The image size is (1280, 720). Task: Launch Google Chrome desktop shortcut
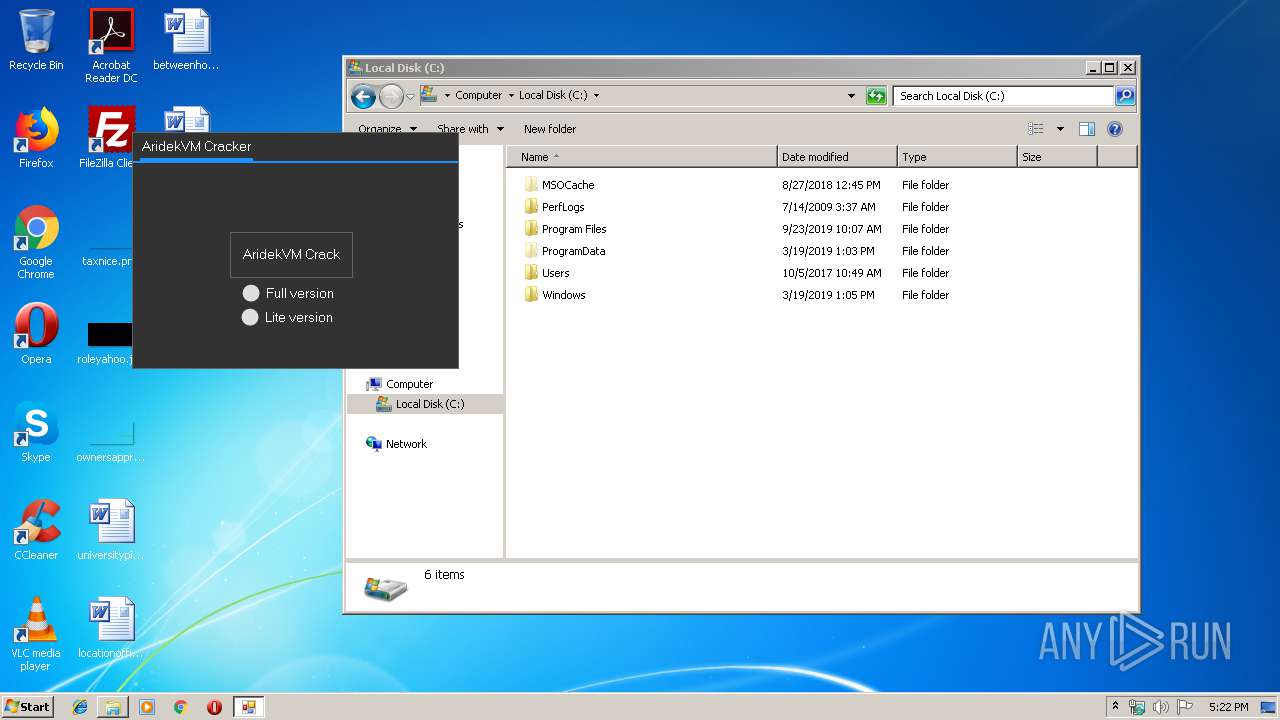point(36,243)
